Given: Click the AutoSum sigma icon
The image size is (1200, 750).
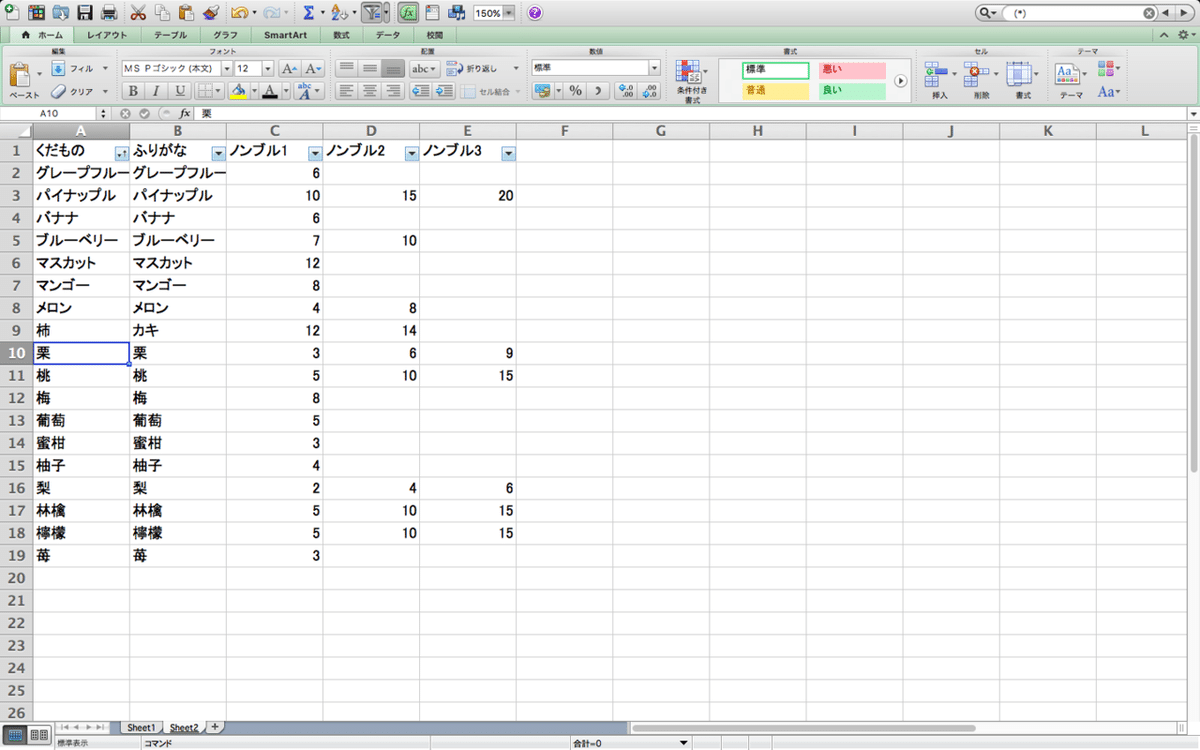Looking at the screenshot, I should 308,13.
